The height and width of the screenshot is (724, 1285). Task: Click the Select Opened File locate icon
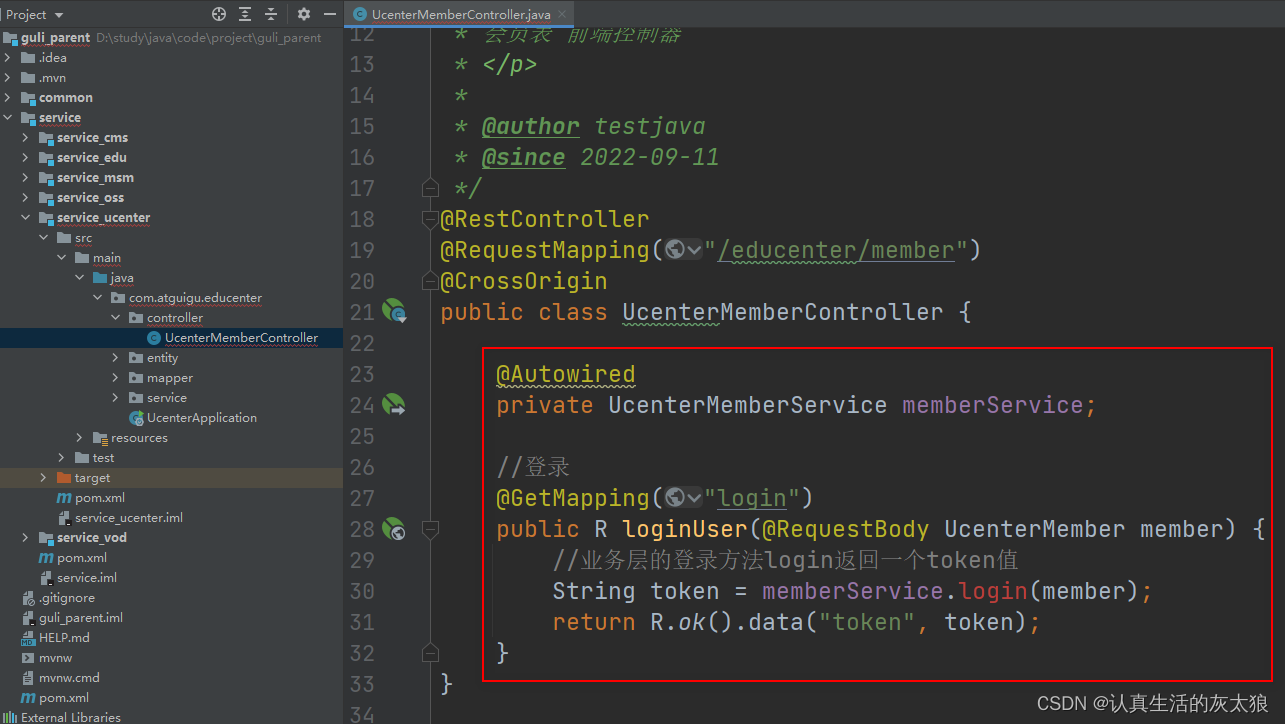coord(219,14)
